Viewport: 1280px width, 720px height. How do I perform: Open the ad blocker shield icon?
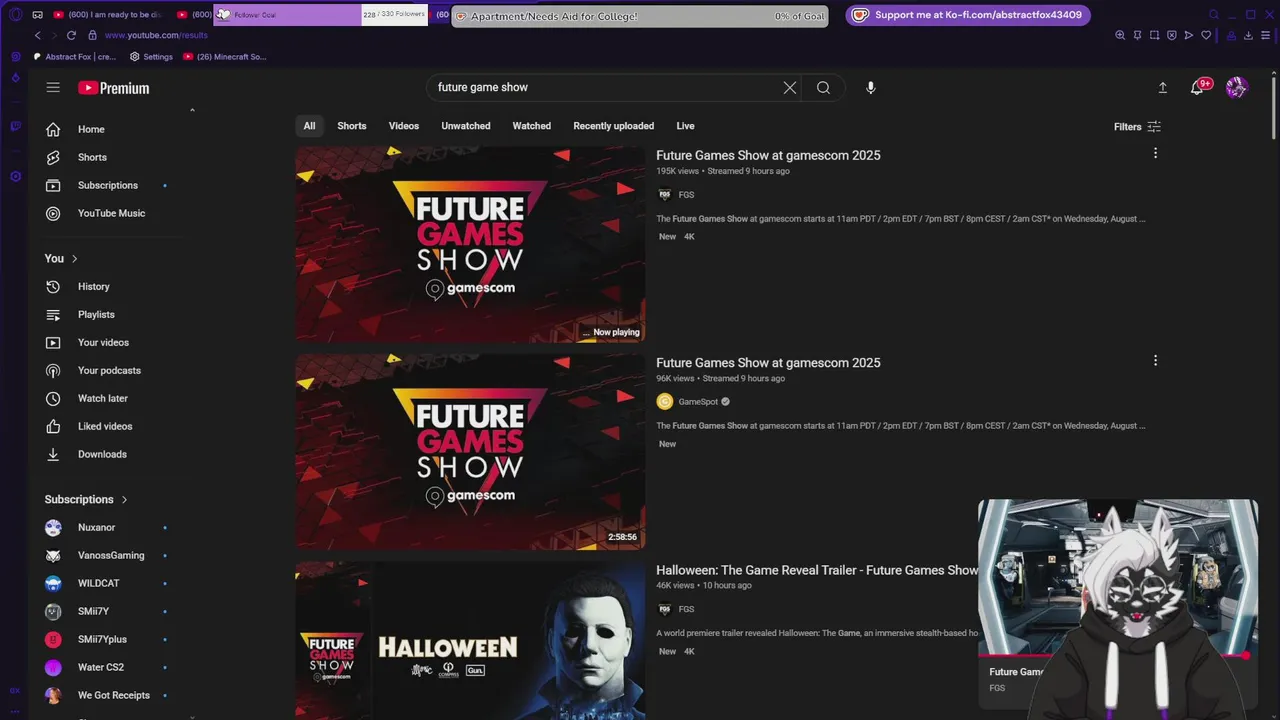tap(1171, 35)
